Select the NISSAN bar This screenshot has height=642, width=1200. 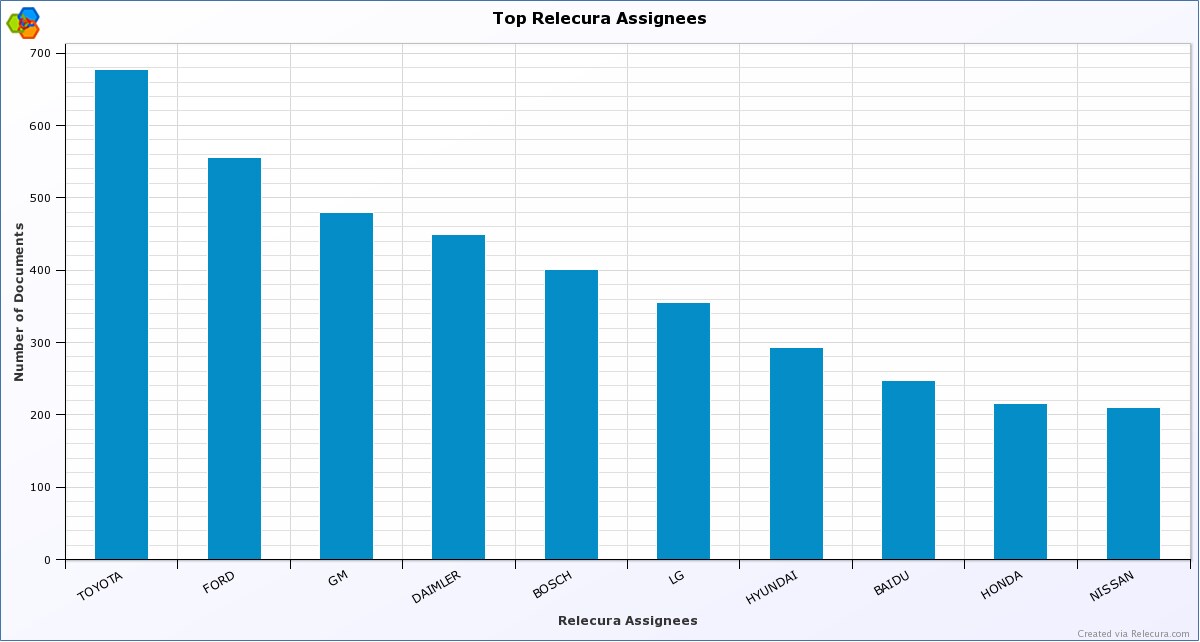point(1133,484)
